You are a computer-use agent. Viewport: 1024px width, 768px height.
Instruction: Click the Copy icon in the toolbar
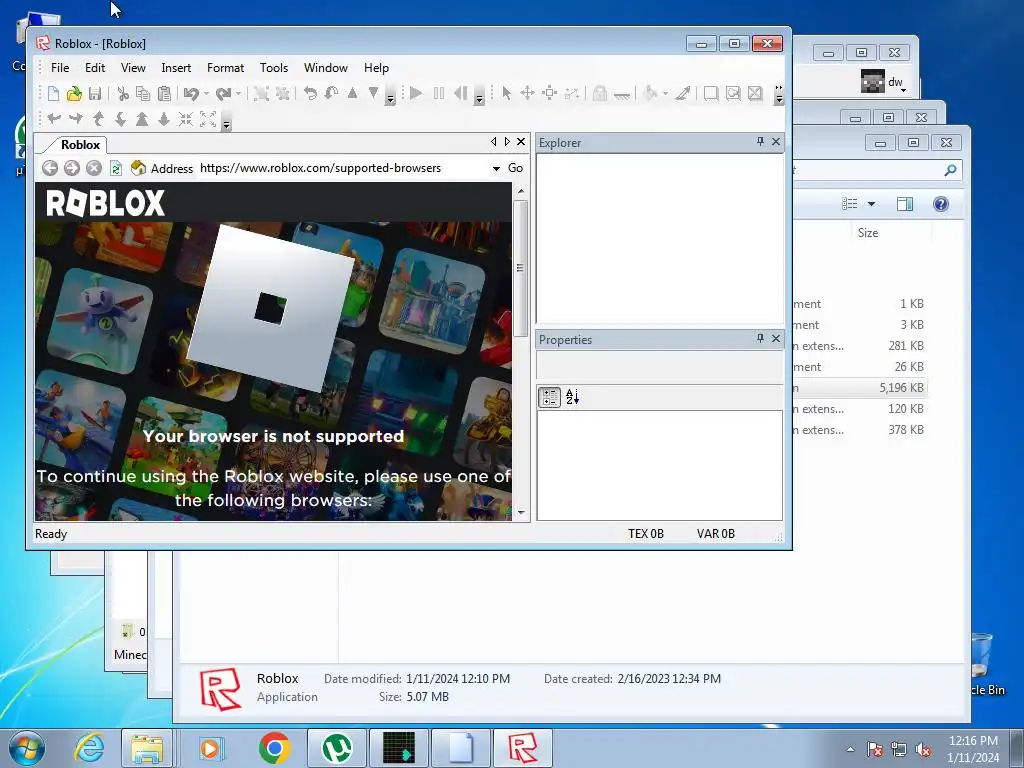point(143,93)
